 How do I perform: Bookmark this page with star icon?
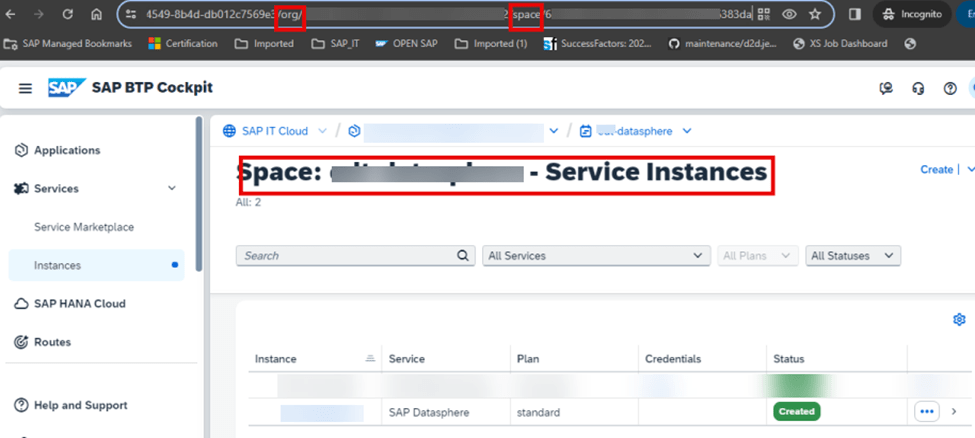815,14
